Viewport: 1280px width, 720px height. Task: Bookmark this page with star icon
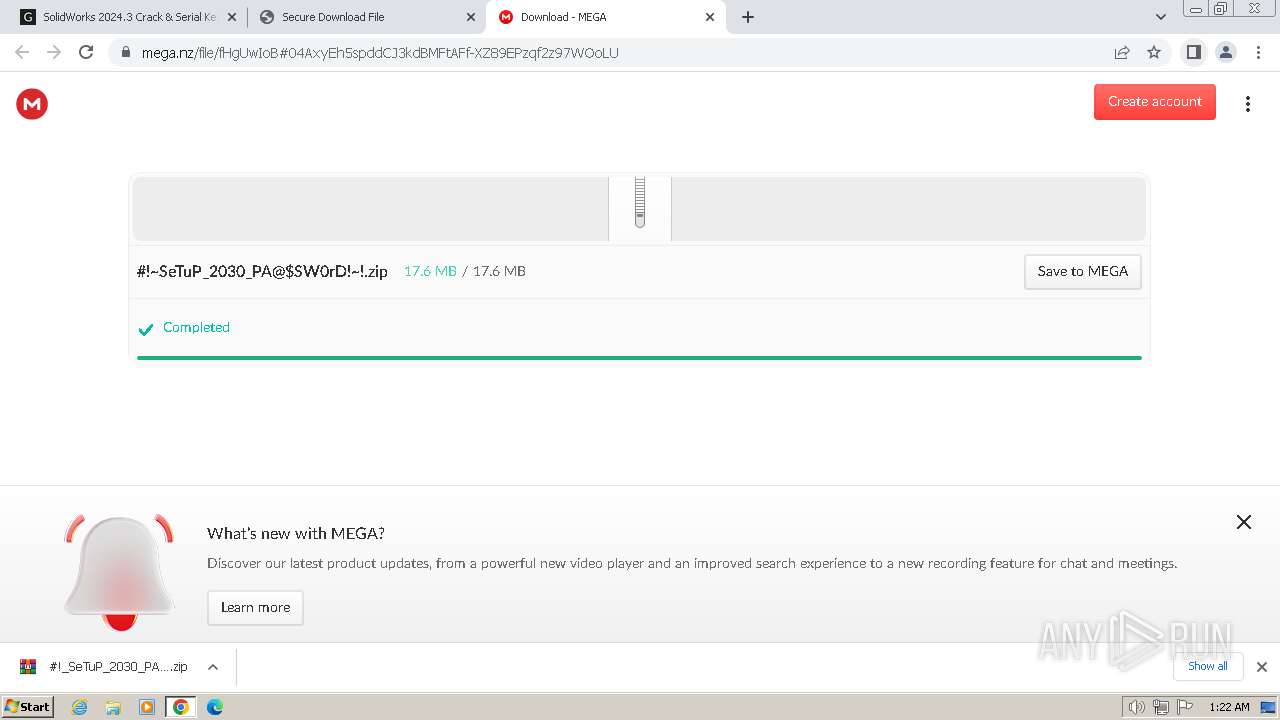pyautogui.click(x=1154, y=53)
